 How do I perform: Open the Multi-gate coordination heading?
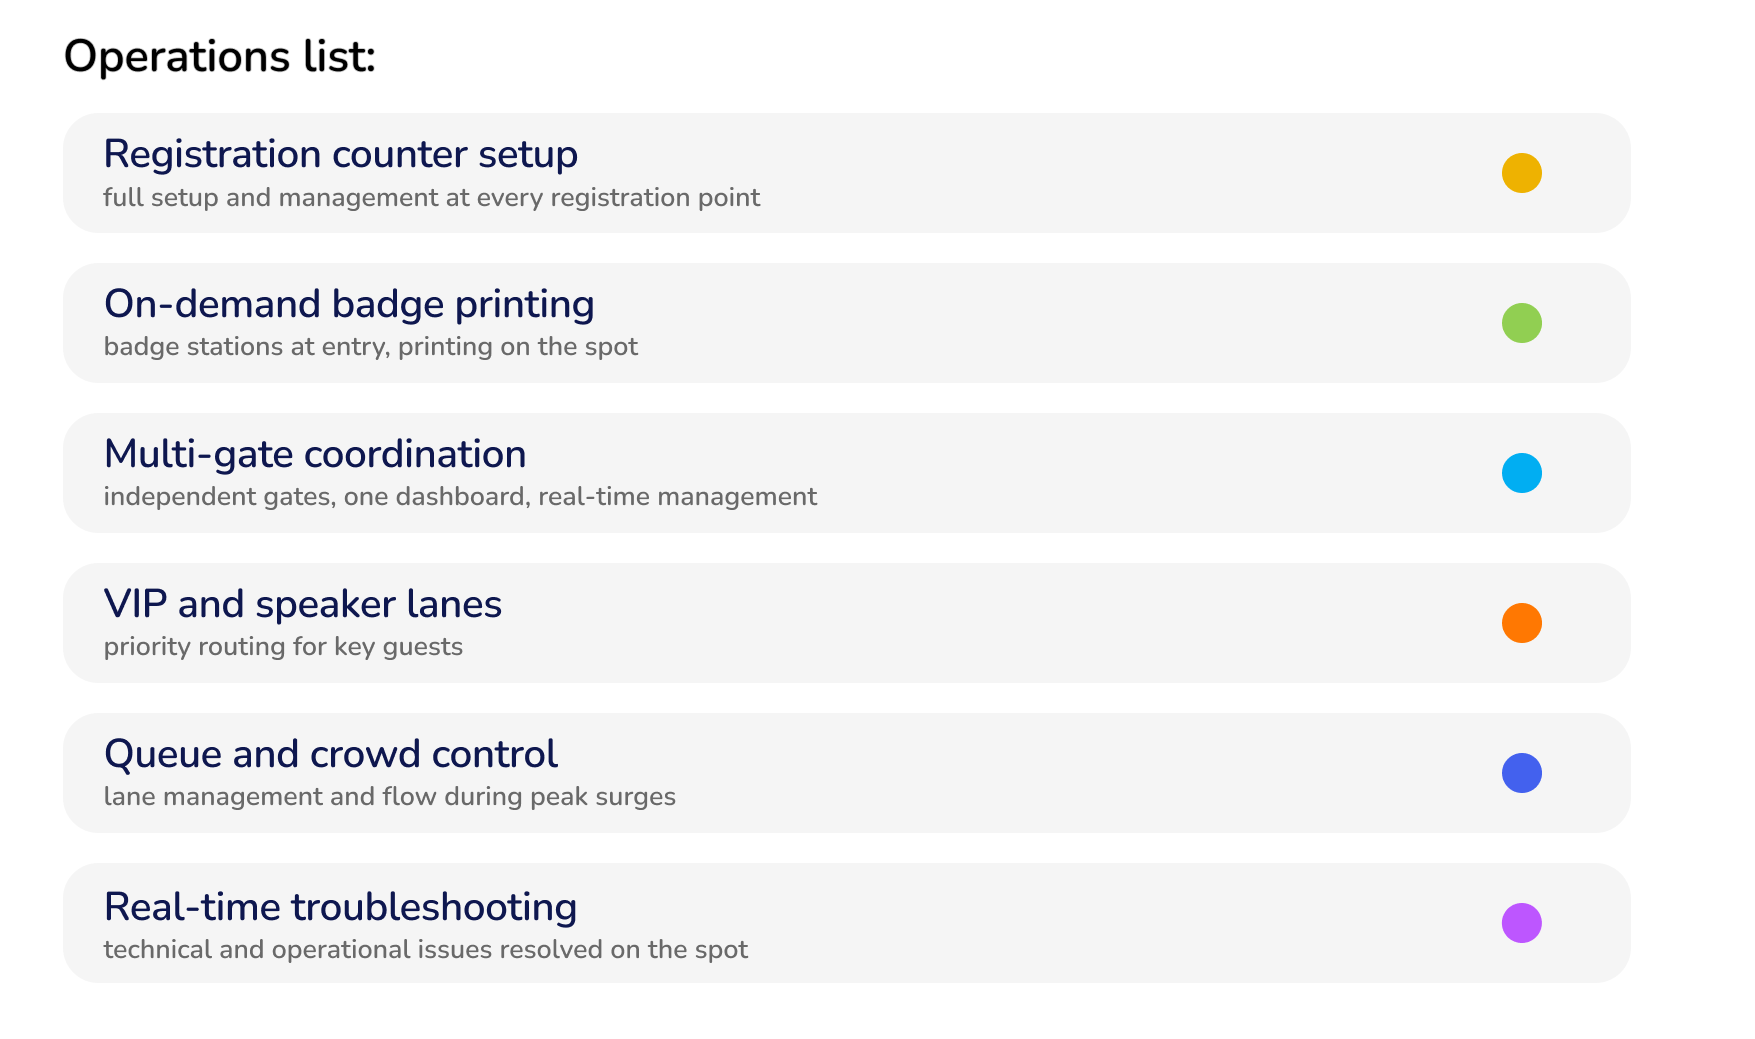315,454
